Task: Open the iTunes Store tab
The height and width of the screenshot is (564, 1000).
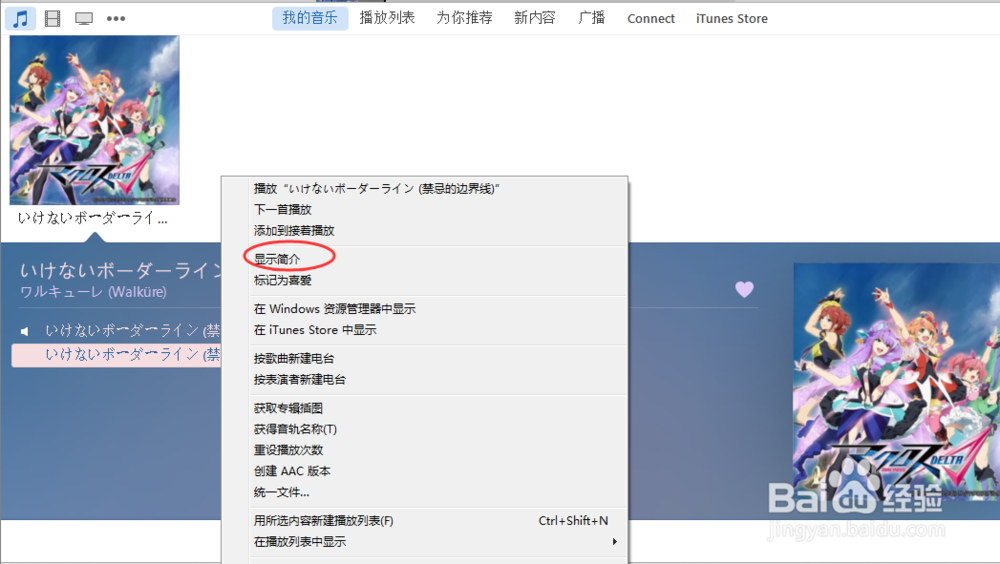Action: coord(732,19)
